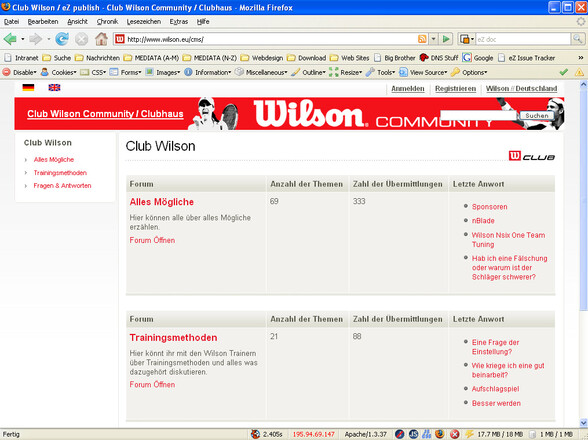Viewport: 588px width, 440px height.
Task: Expand the address bar history dropdown
Action: (434, 39)
